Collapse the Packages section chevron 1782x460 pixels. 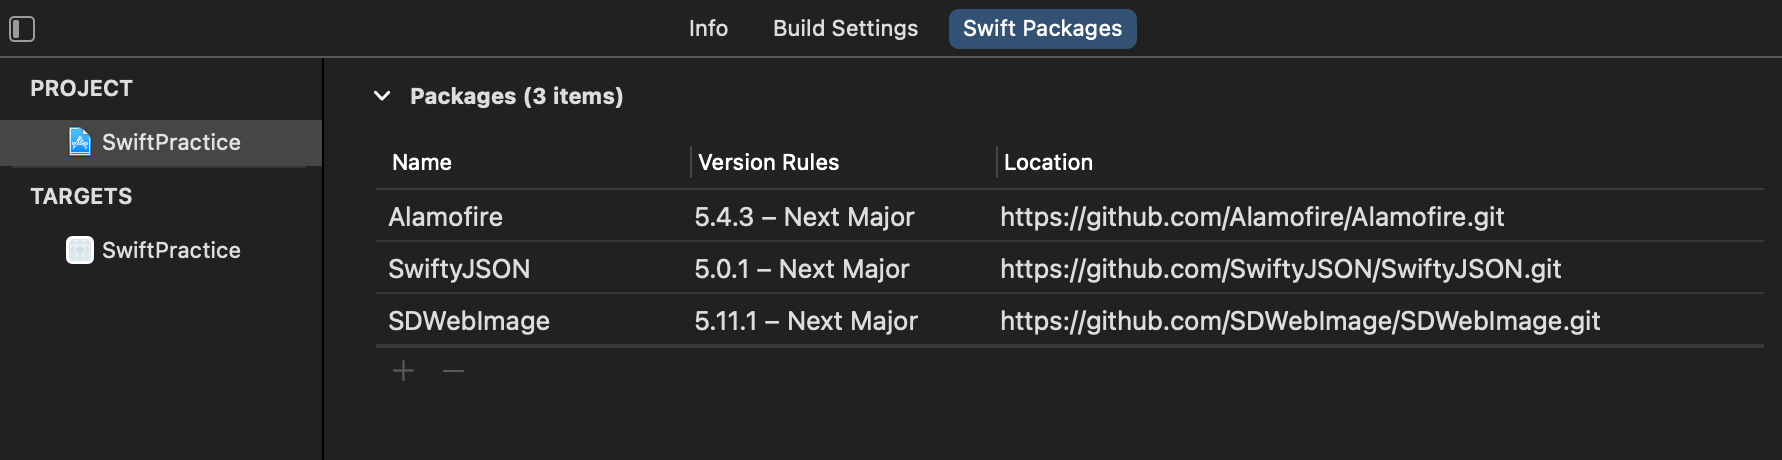(382, 96)
